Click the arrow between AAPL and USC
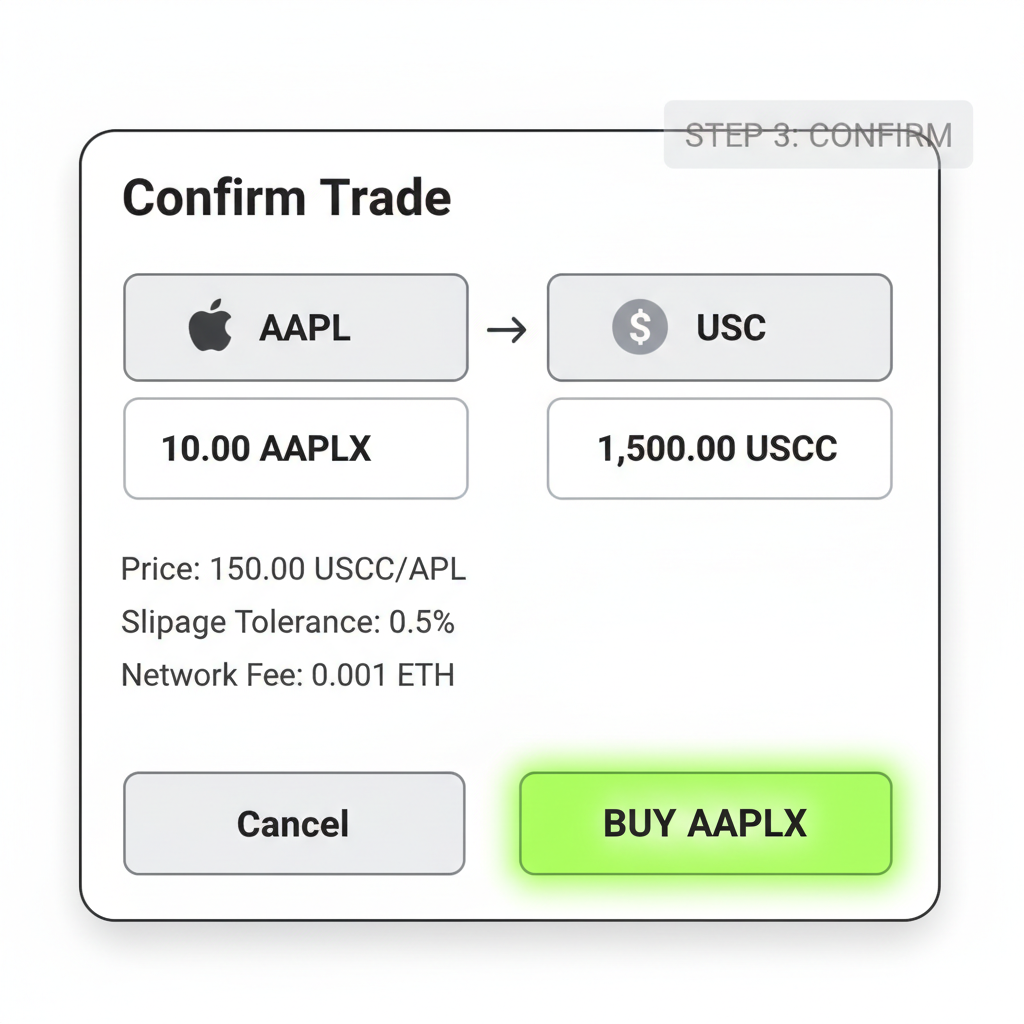The image size is (1024, 1024). tap(508, 328)
